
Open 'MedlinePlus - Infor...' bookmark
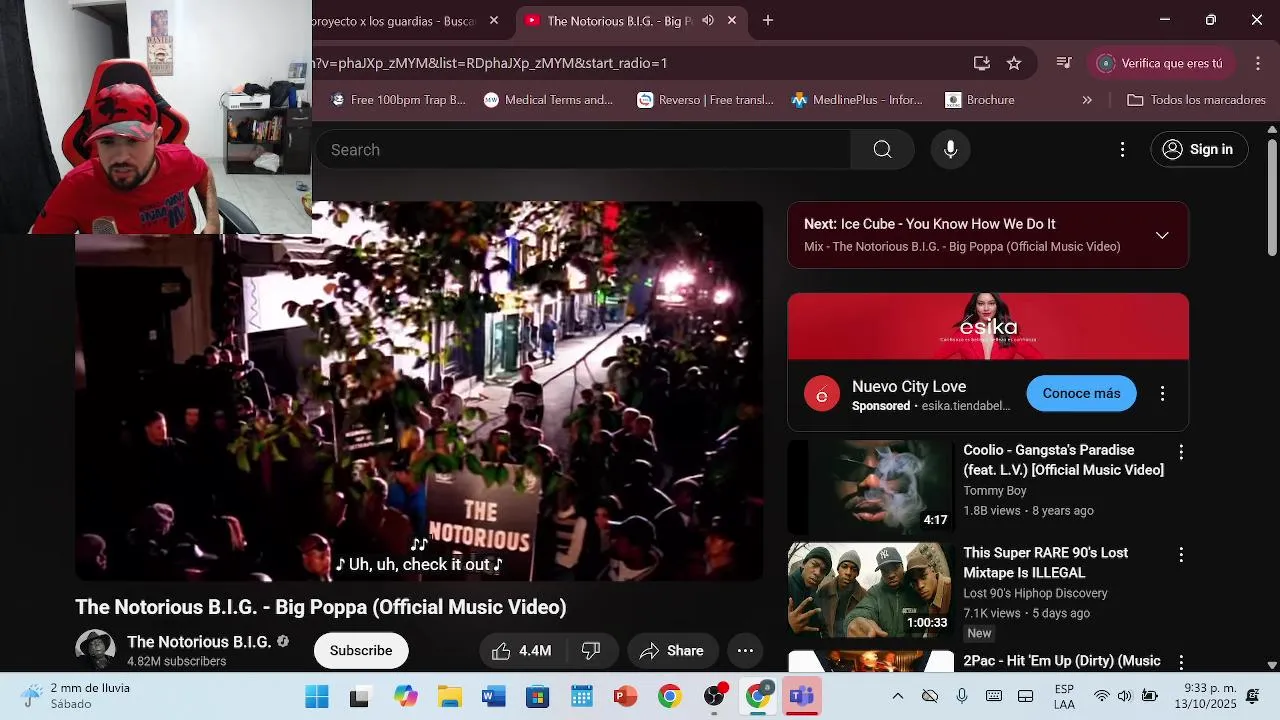pos(857,100)
